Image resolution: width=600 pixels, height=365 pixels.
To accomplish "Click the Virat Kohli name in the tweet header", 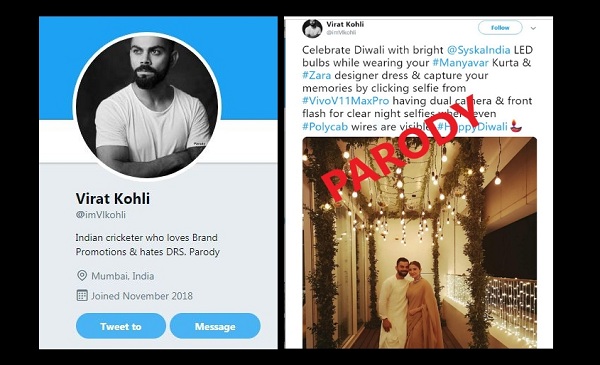I will (345, 24).
